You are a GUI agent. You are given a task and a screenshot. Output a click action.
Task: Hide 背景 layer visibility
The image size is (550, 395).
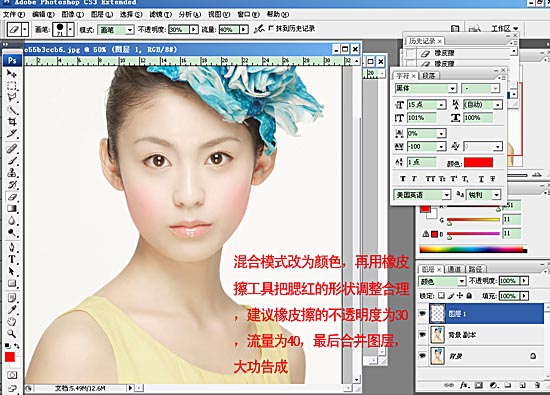point(422,356)
